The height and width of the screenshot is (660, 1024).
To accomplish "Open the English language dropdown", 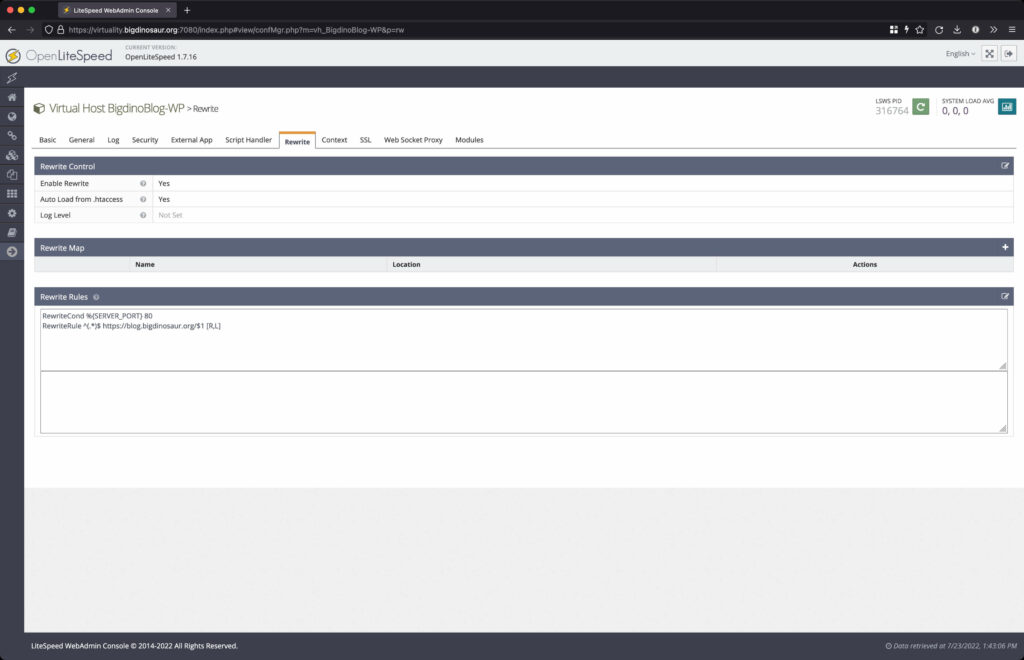I will click(957, 53).
